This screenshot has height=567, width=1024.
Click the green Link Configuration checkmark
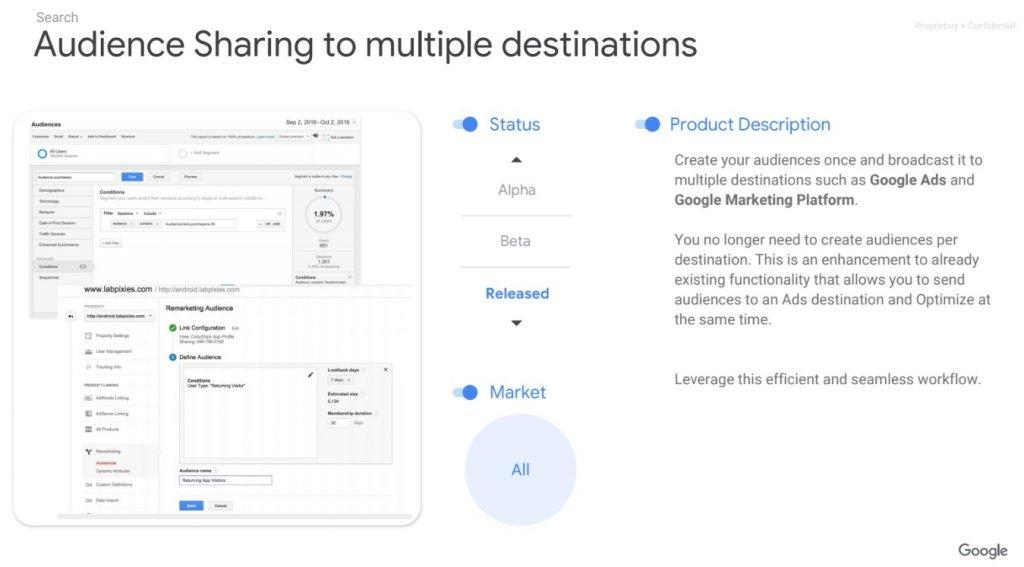coord(172,328)
